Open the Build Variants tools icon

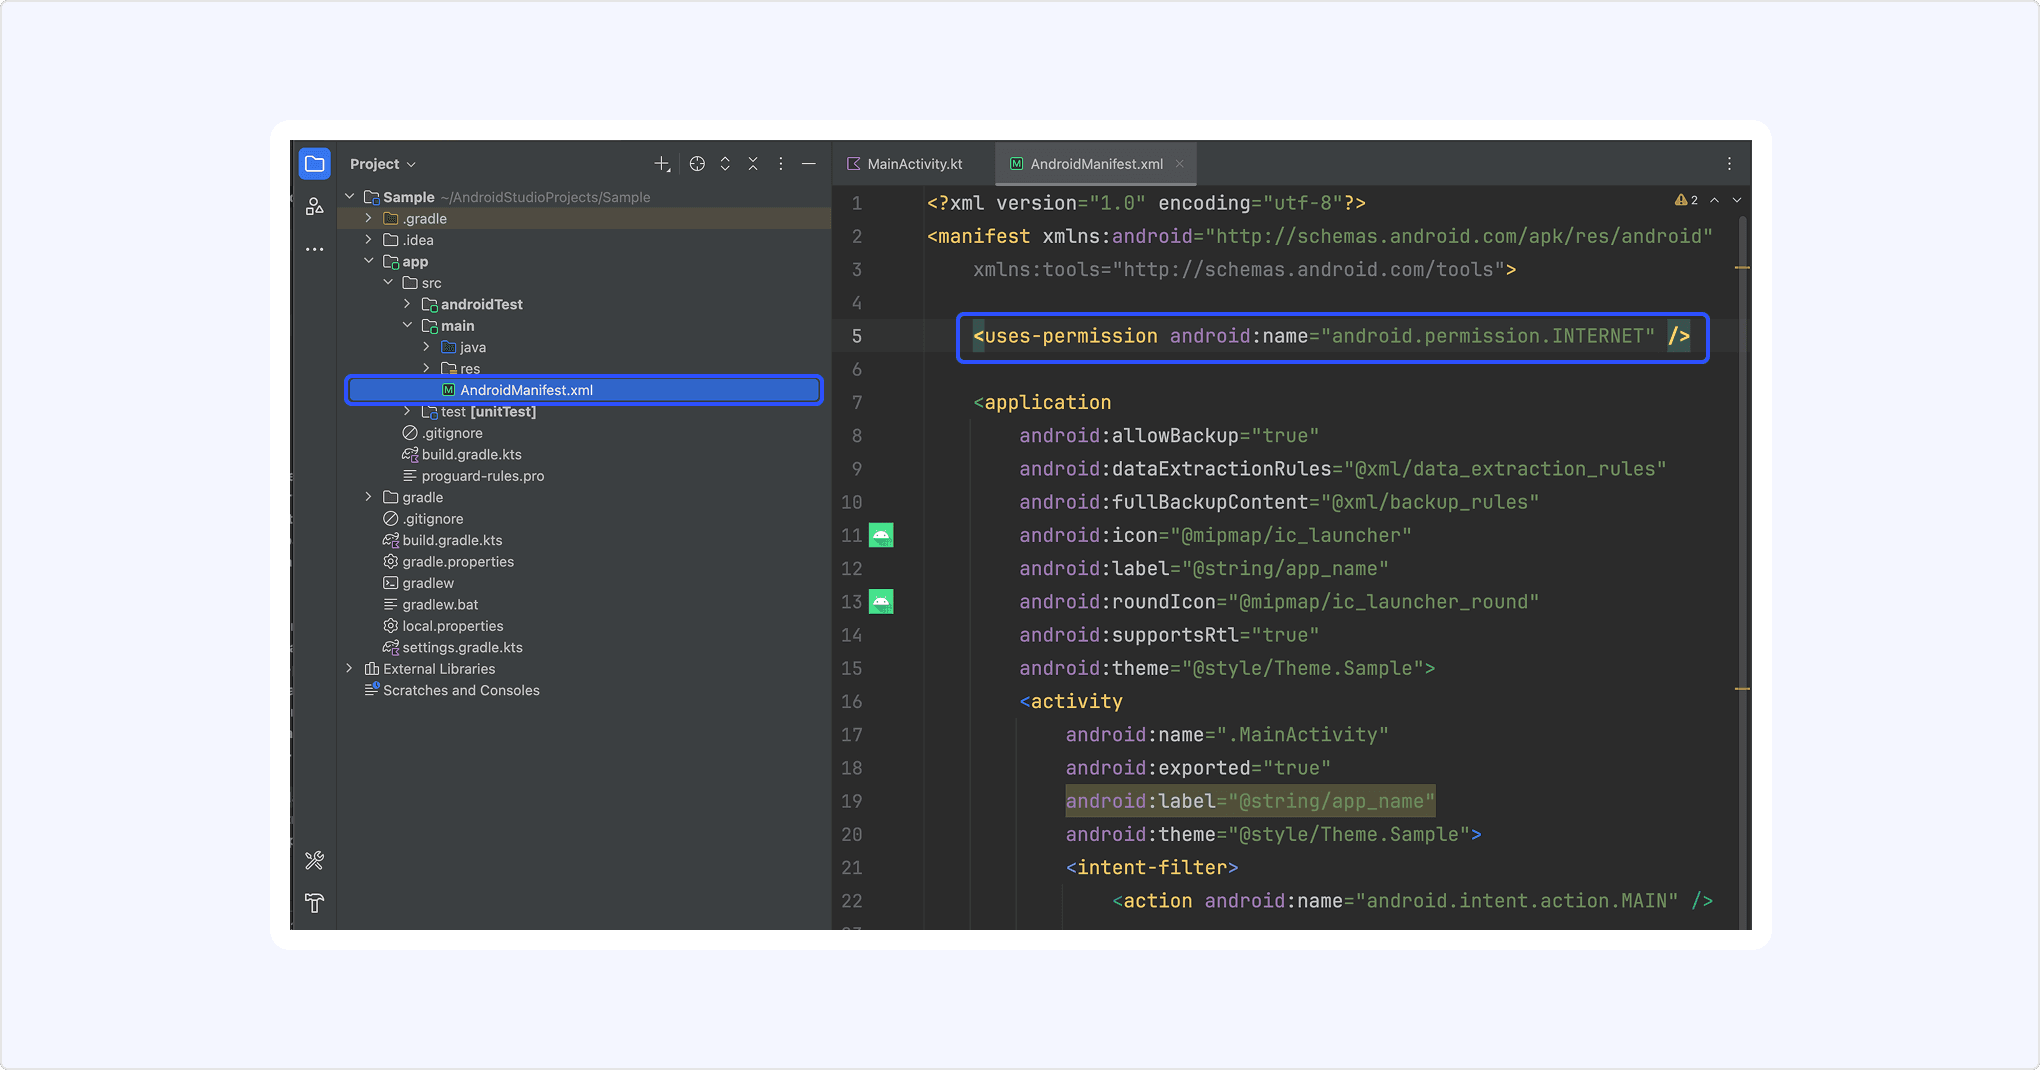point(314,860)
